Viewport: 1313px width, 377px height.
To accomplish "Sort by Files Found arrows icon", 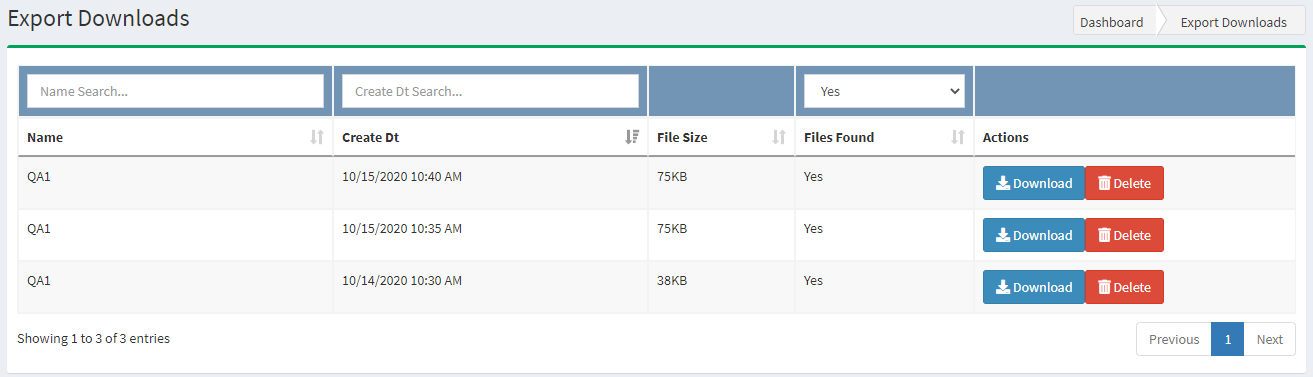I will pyautogui.click(x=958, y=137).
